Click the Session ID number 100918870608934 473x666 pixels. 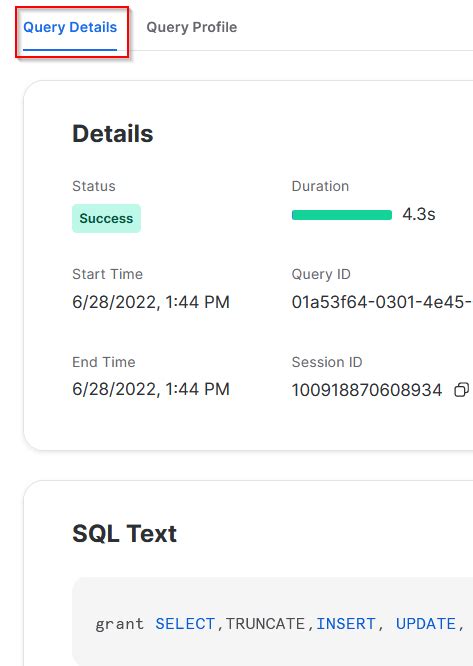(367, 390)
